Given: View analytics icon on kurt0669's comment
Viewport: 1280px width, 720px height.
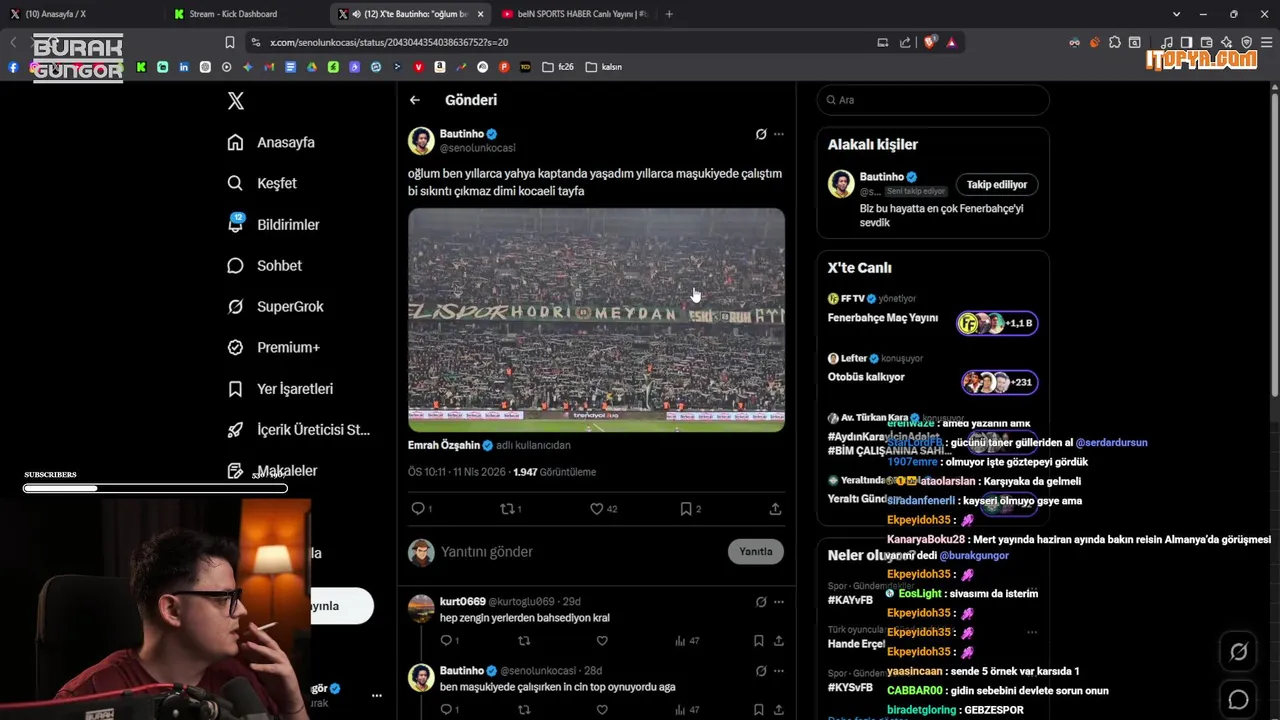Looking at the screenshot, I should (680, 641).
